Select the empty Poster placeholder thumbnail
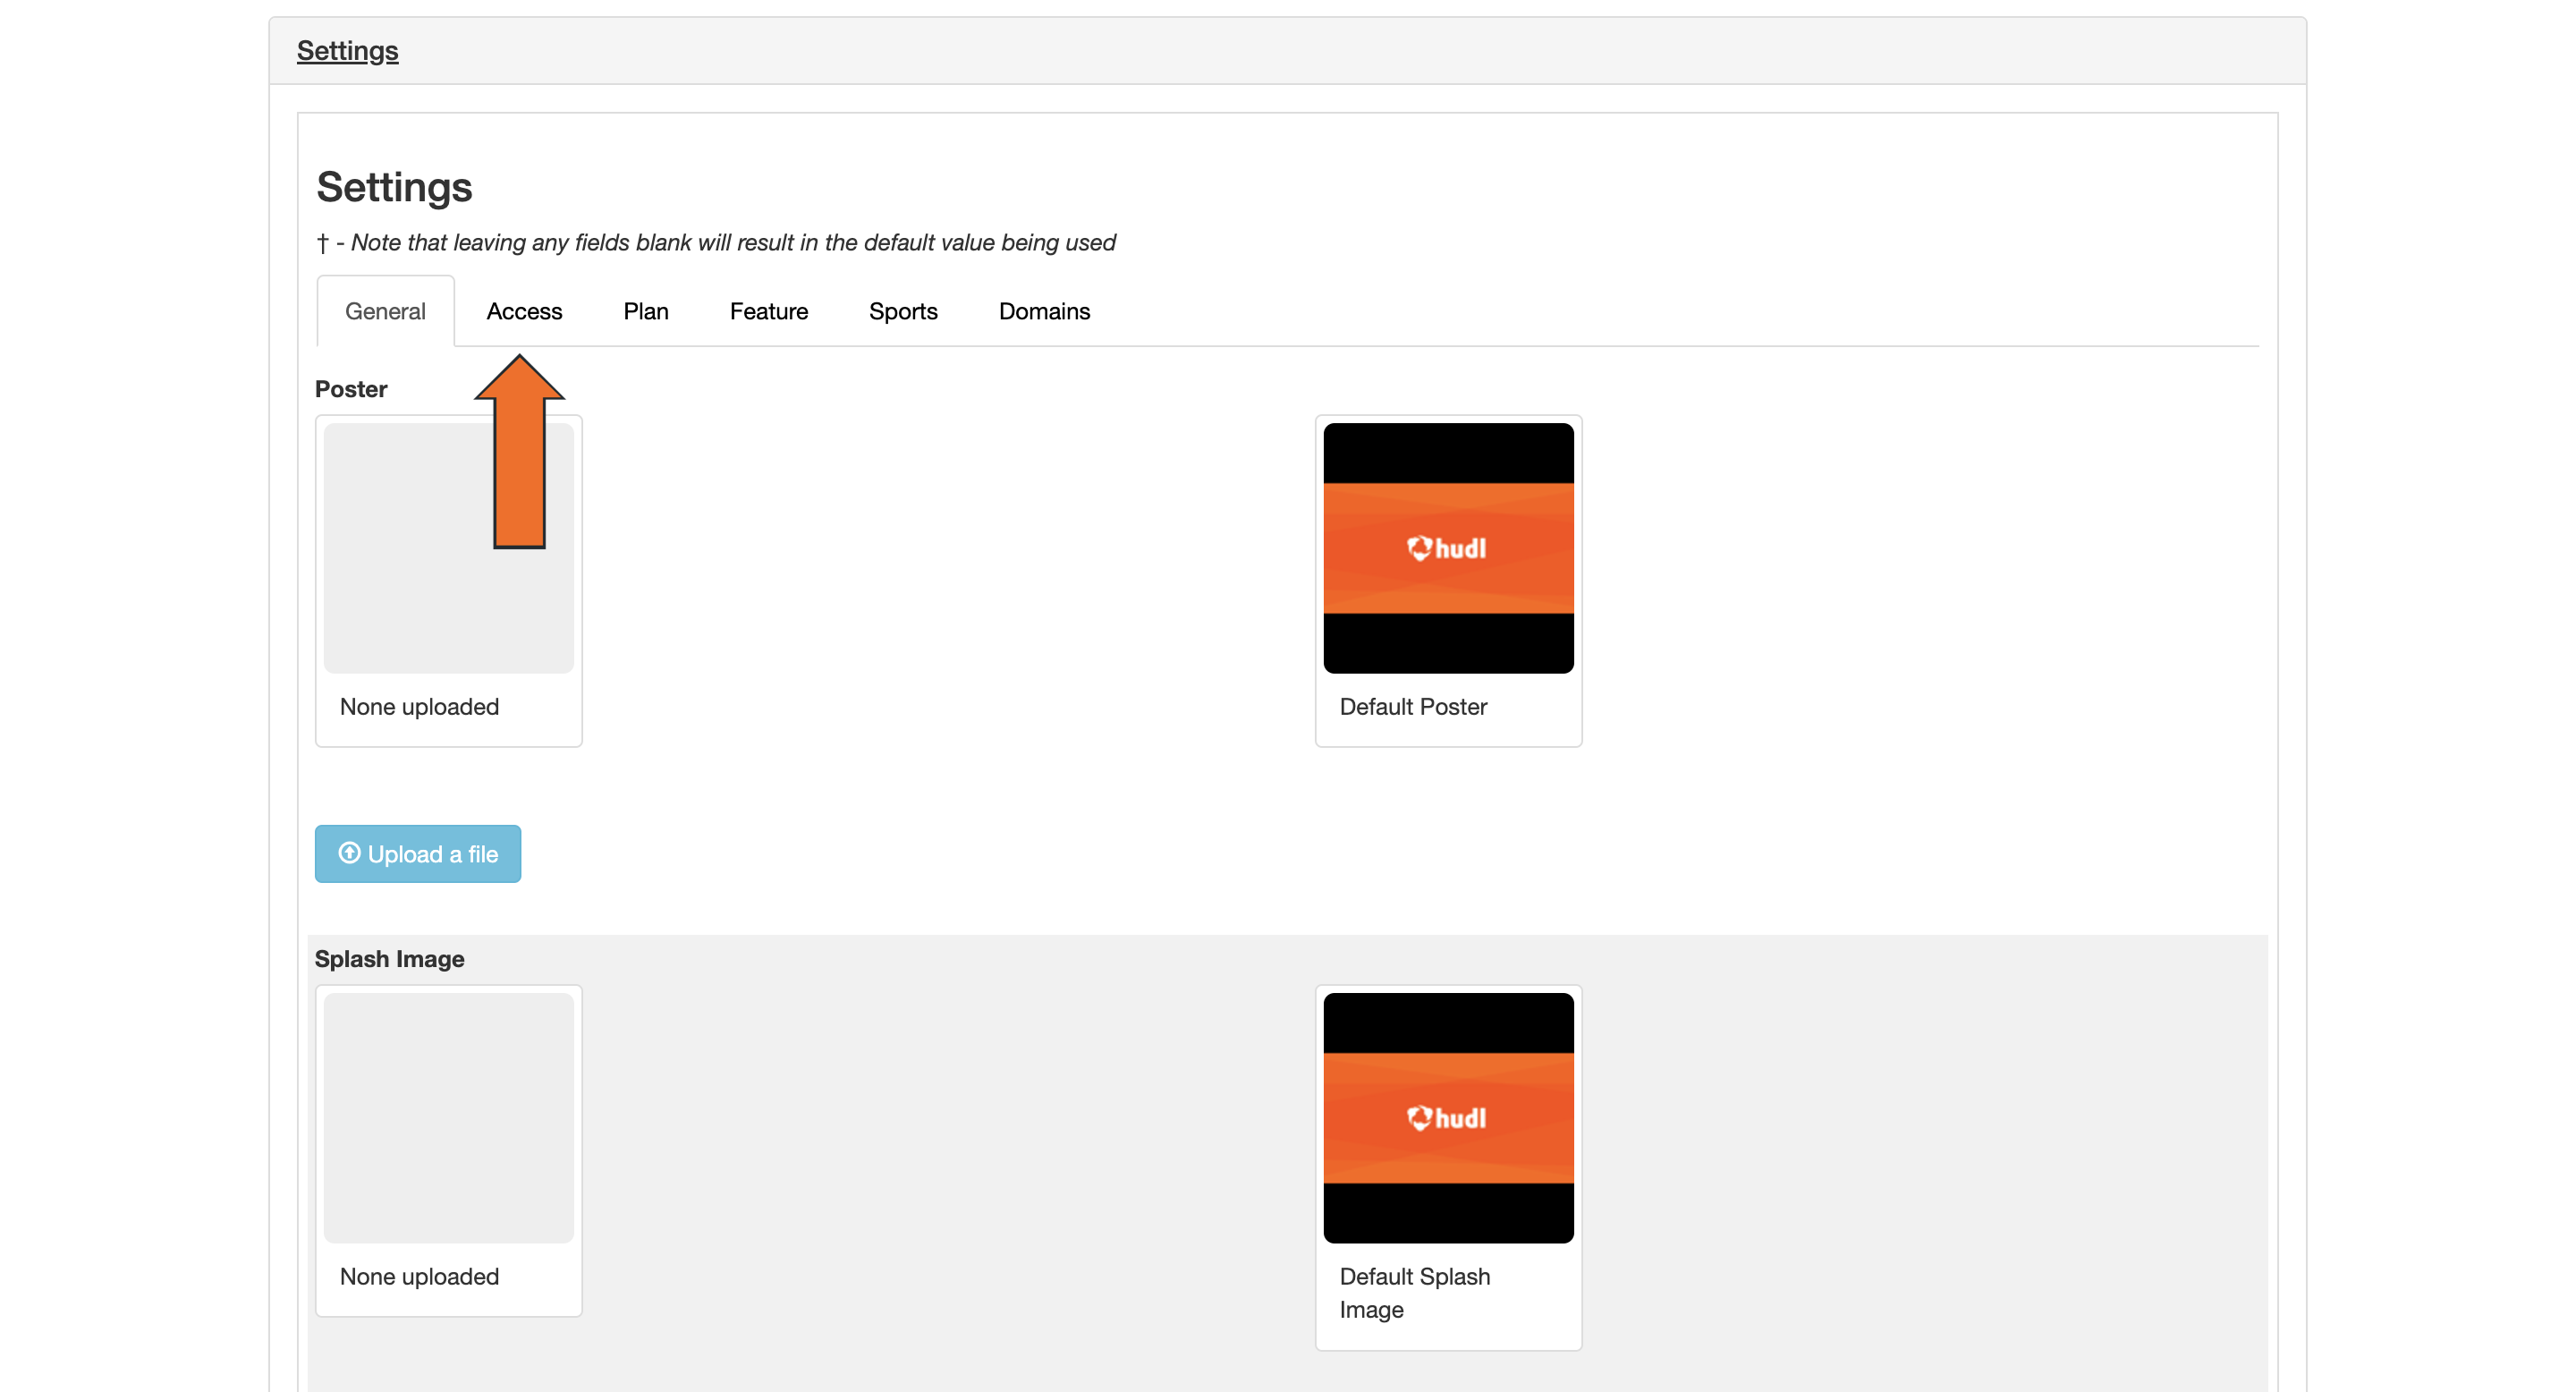Image resolution: width=2576 pixels, height=1392 pixels. point(449,548)
